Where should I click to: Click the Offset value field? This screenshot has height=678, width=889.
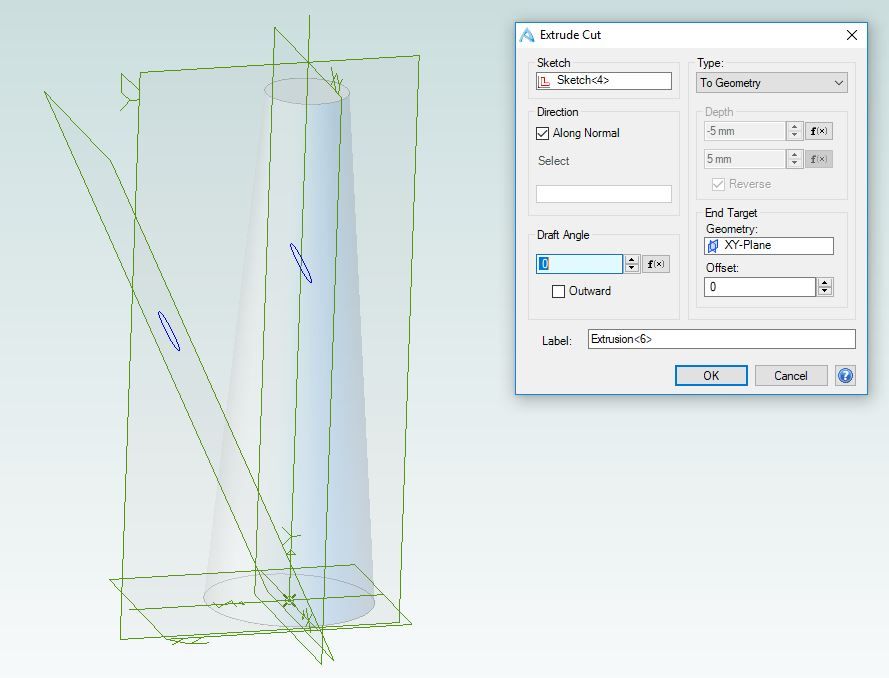[x=760, y=287]
